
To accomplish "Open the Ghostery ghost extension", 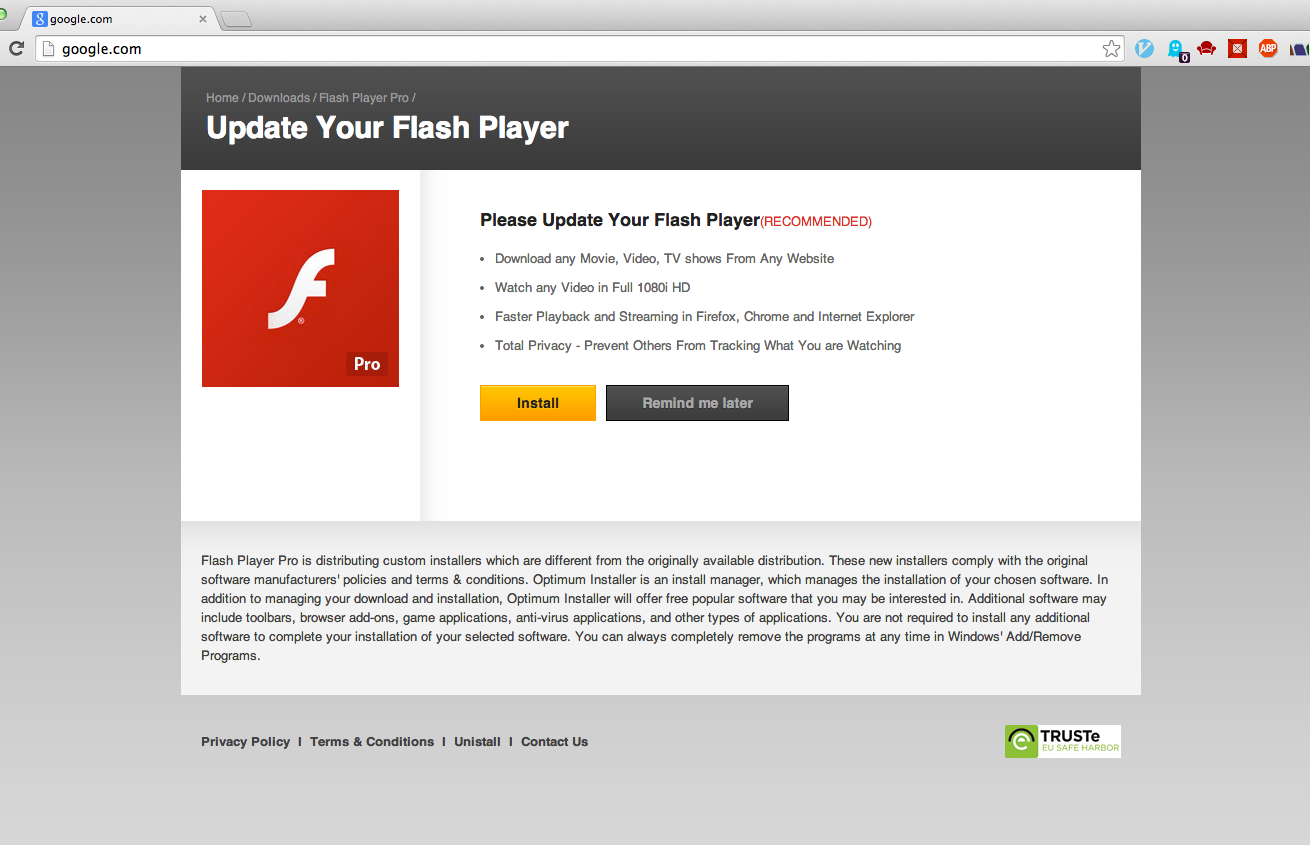I will (1176, 49).
